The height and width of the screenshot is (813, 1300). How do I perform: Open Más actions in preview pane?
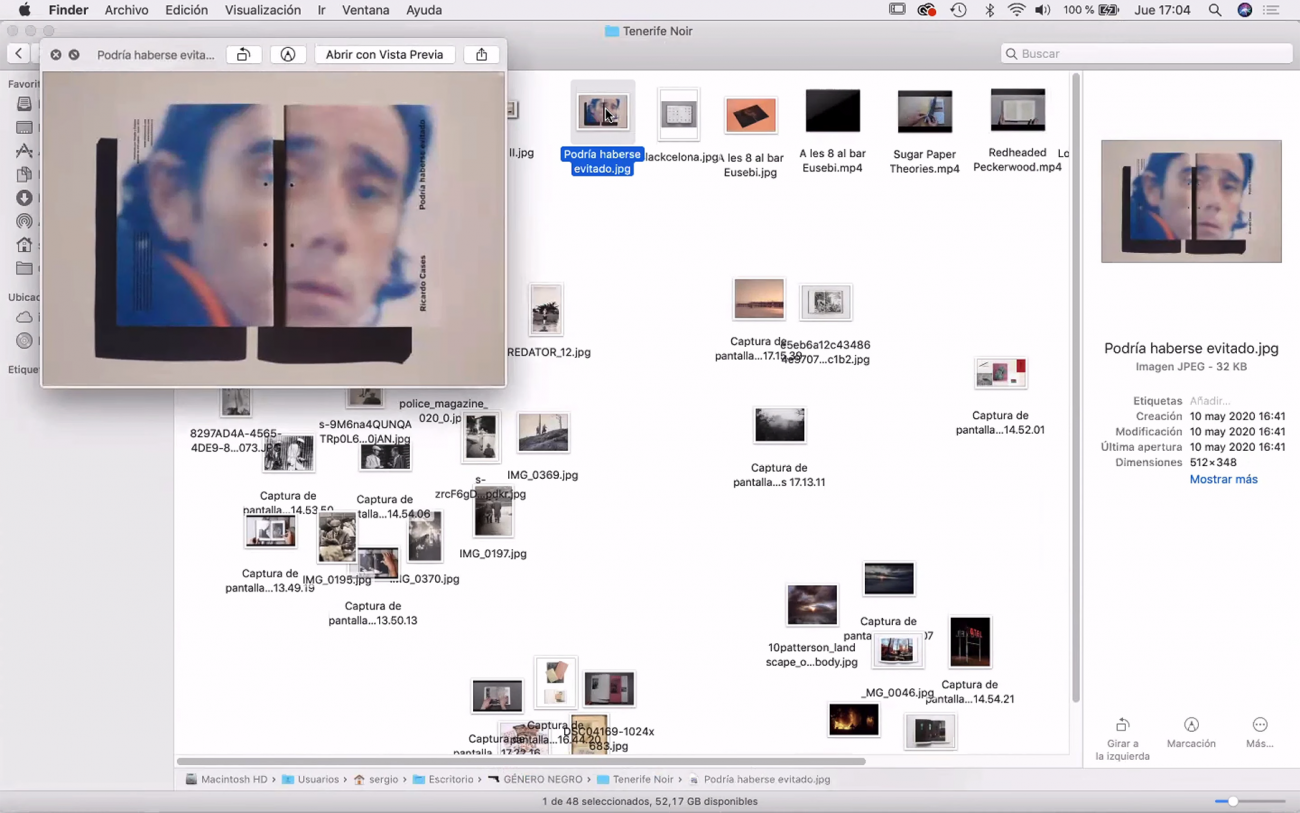pos(1259,732)
